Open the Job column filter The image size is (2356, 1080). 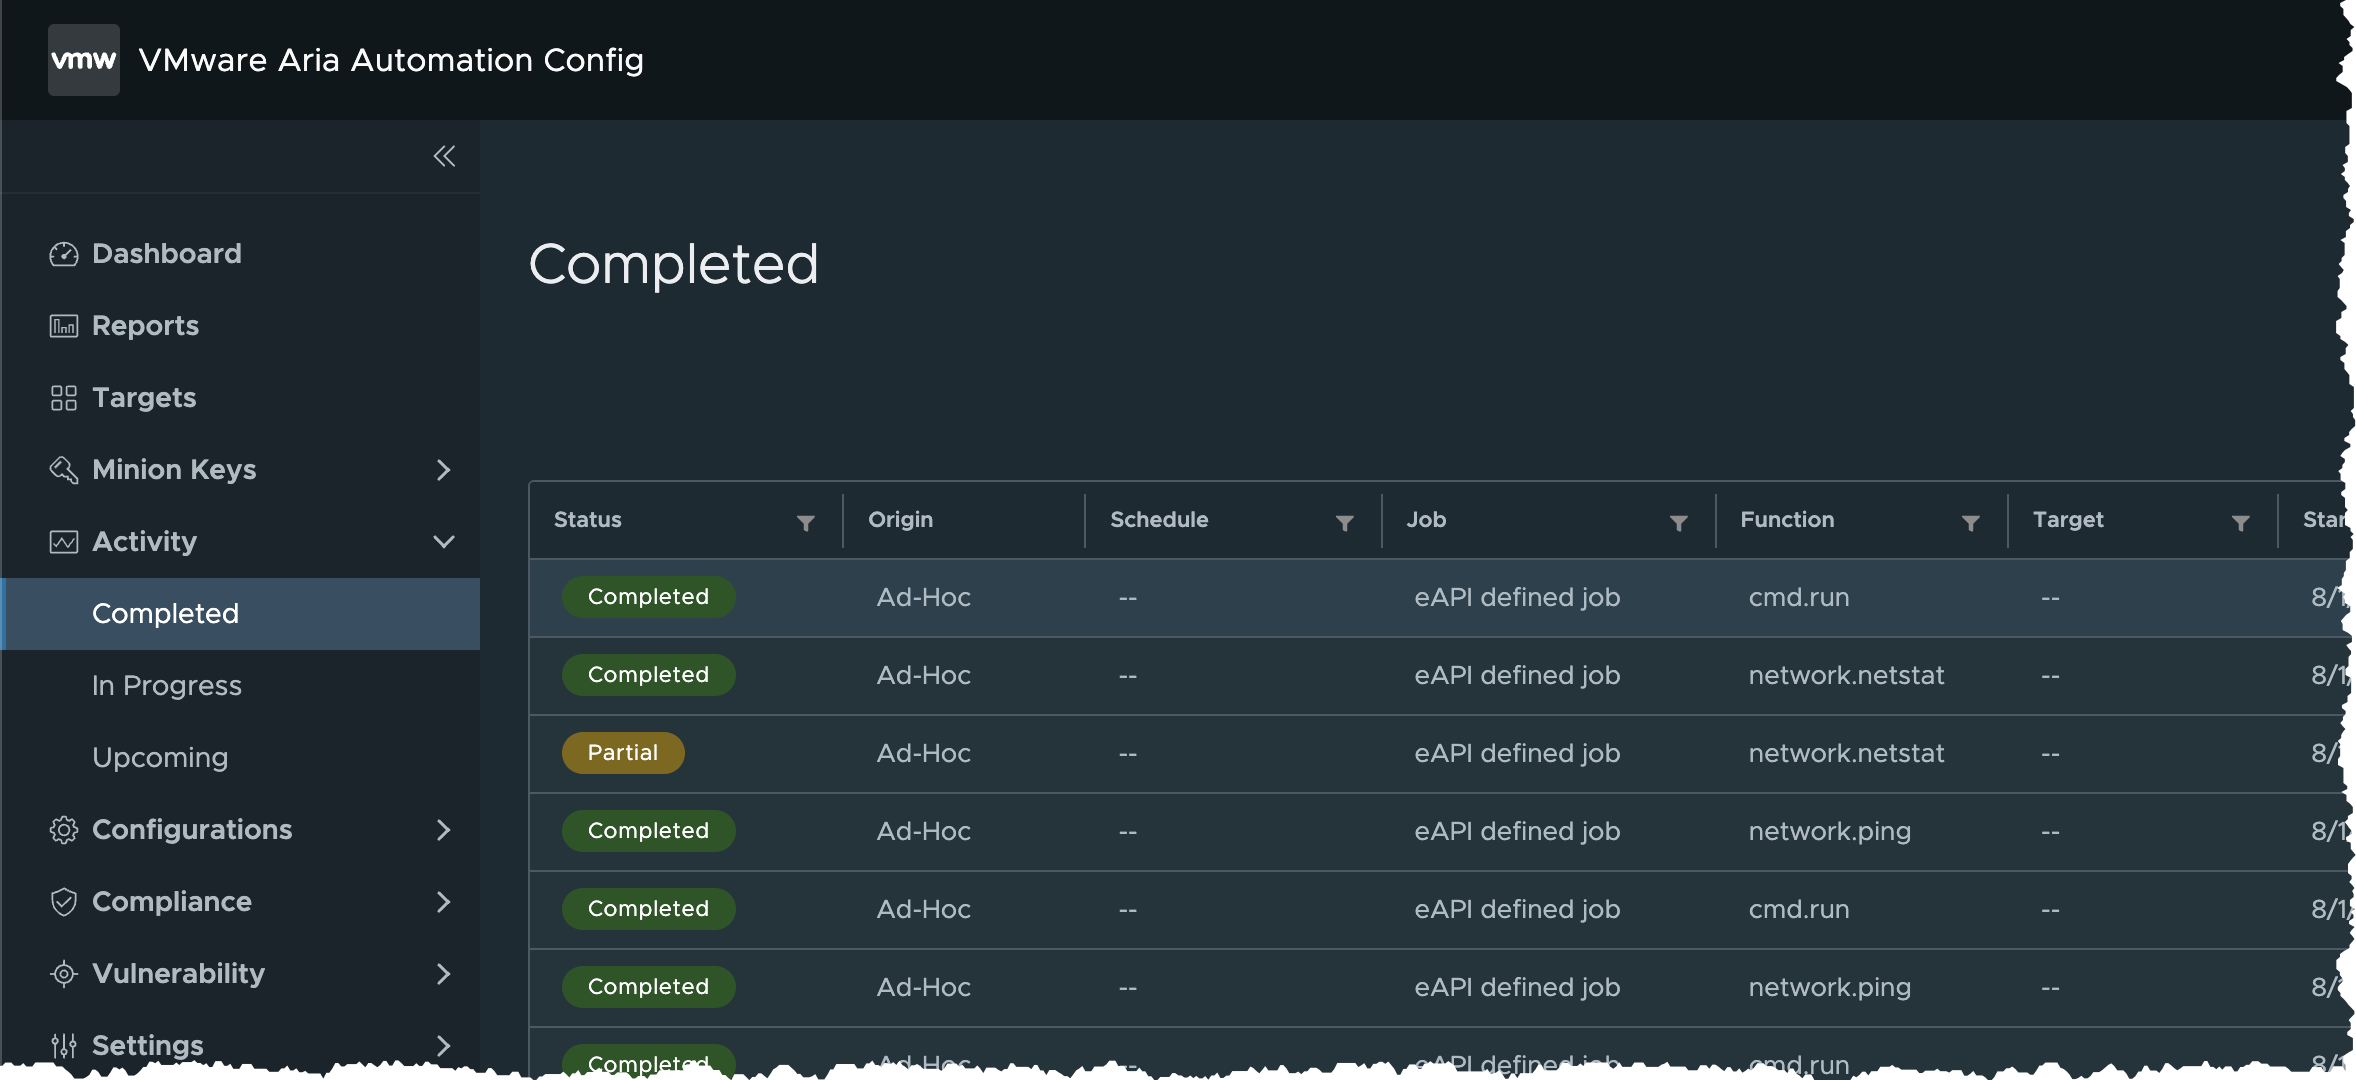click(x=1679, y=522)
